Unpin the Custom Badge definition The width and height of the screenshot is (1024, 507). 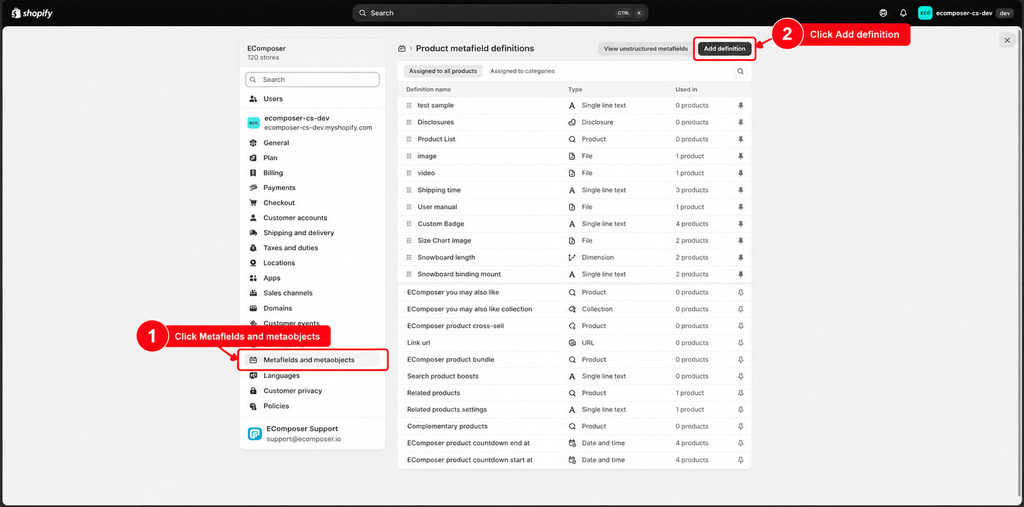click(741, 223)
